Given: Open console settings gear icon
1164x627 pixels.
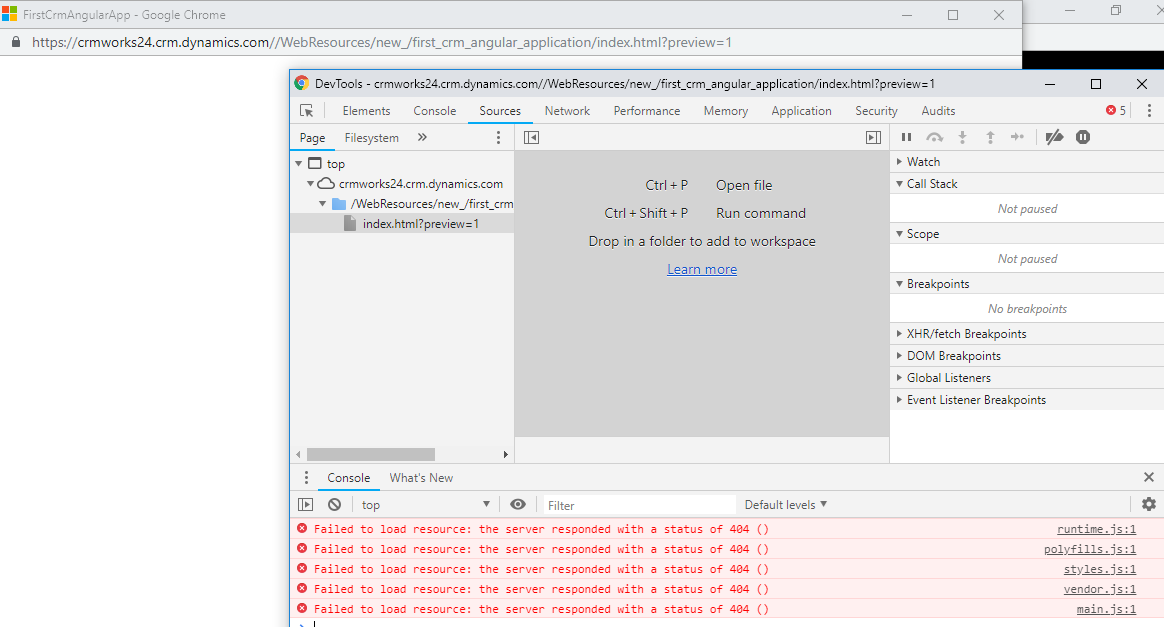Looking at the screenshot, I should (1149, 505).
